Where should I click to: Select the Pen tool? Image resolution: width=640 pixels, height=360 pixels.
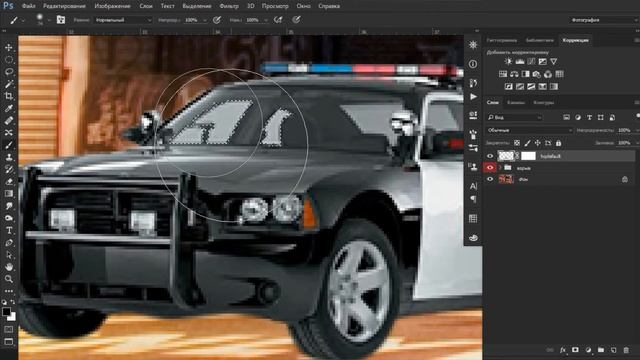click(9, 243)
